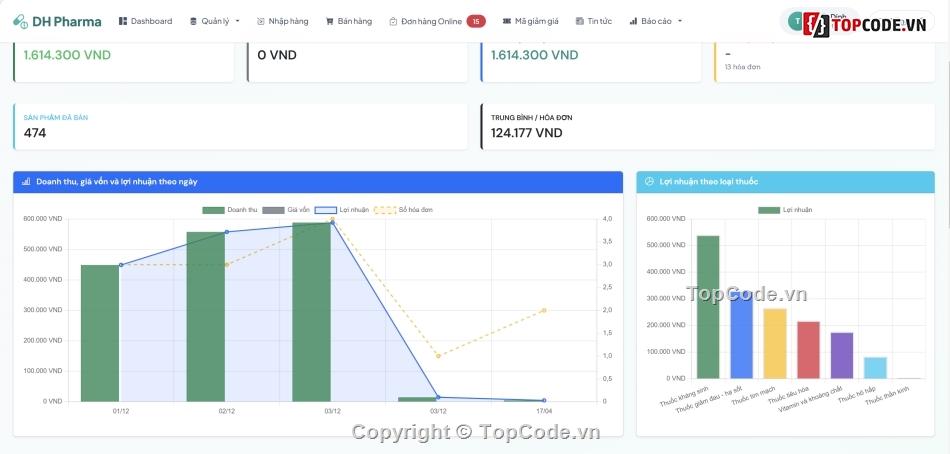This screenshot has width=950, height=454.
Task: Toggle the Giá vốn legend series
Action: (x=287, y=210)
